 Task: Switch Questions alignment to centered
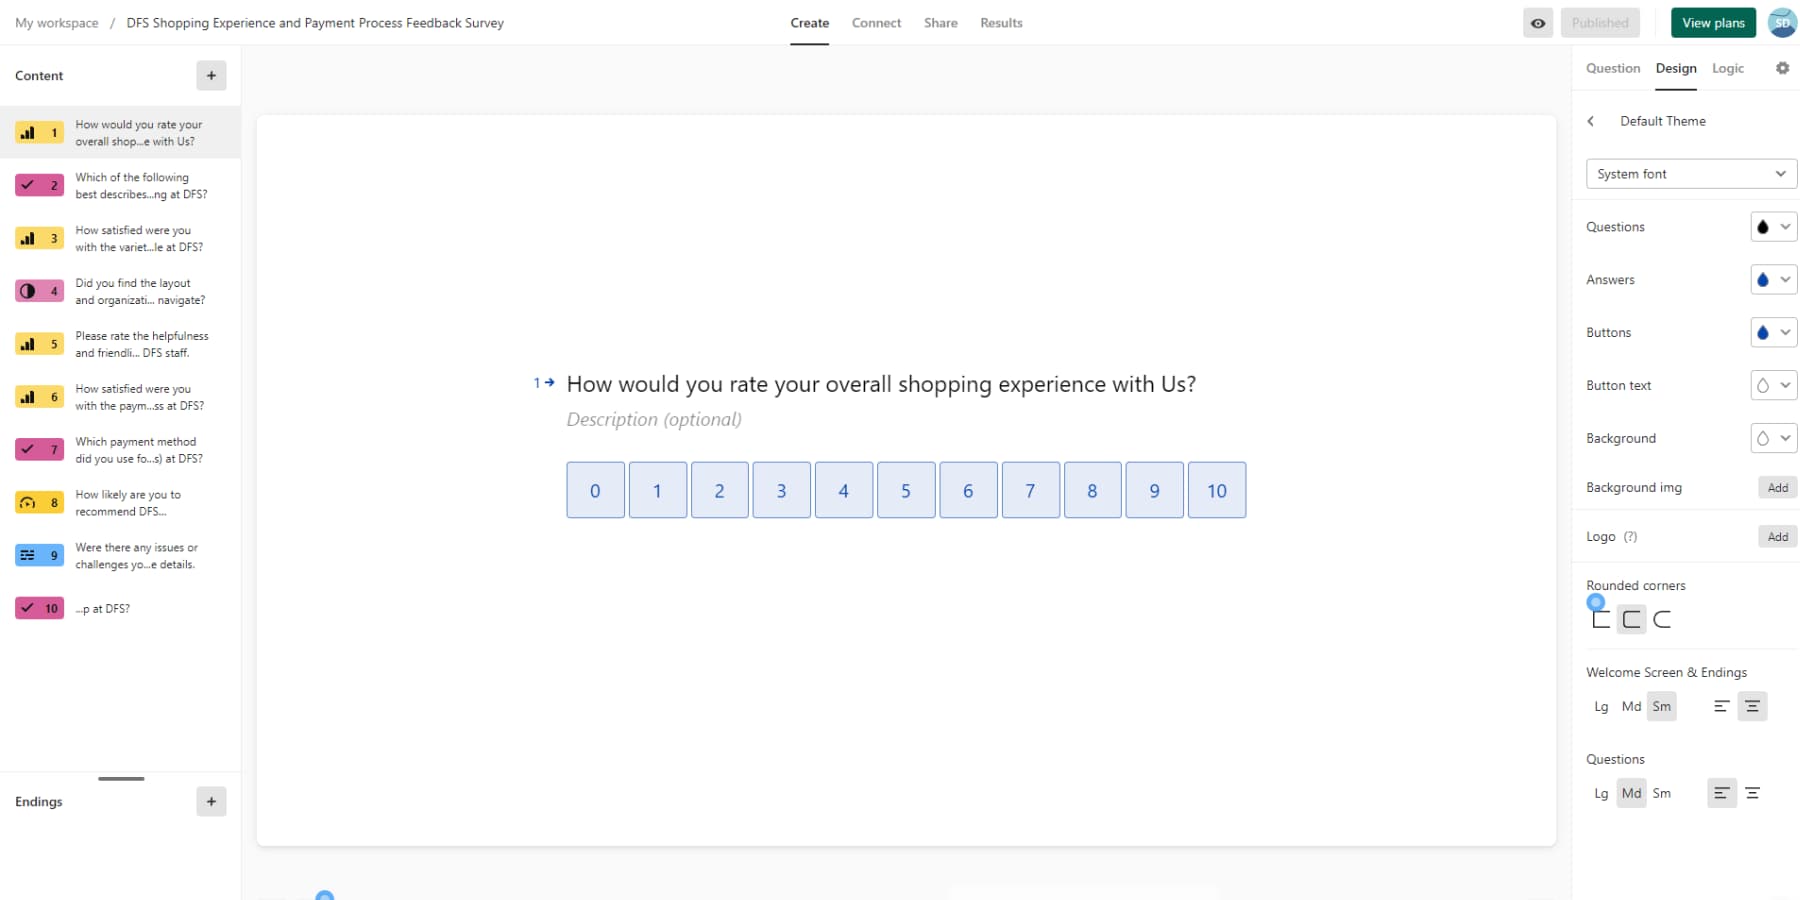tap(1752, 792)
